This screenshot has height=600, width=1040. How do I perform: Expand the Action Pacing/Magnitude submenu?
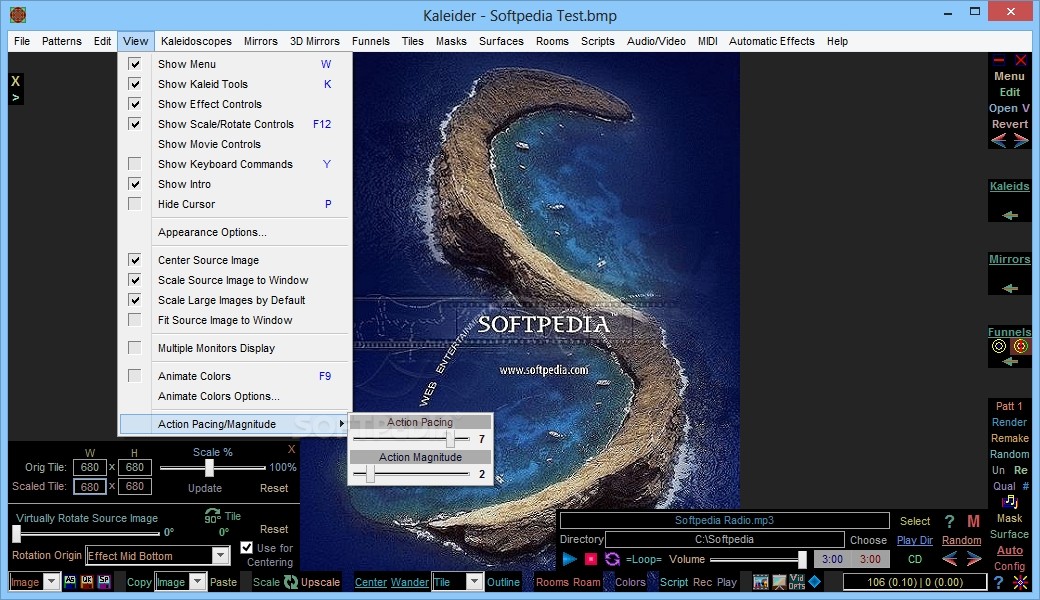(234, 424)
